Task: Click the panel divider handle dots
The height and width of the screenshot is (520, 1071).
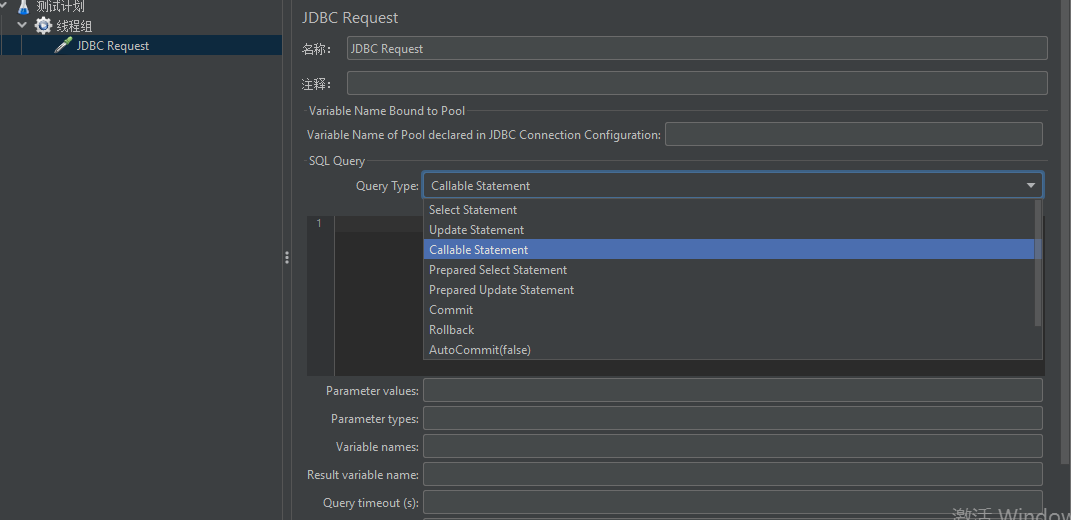Action: coord(287,258)
